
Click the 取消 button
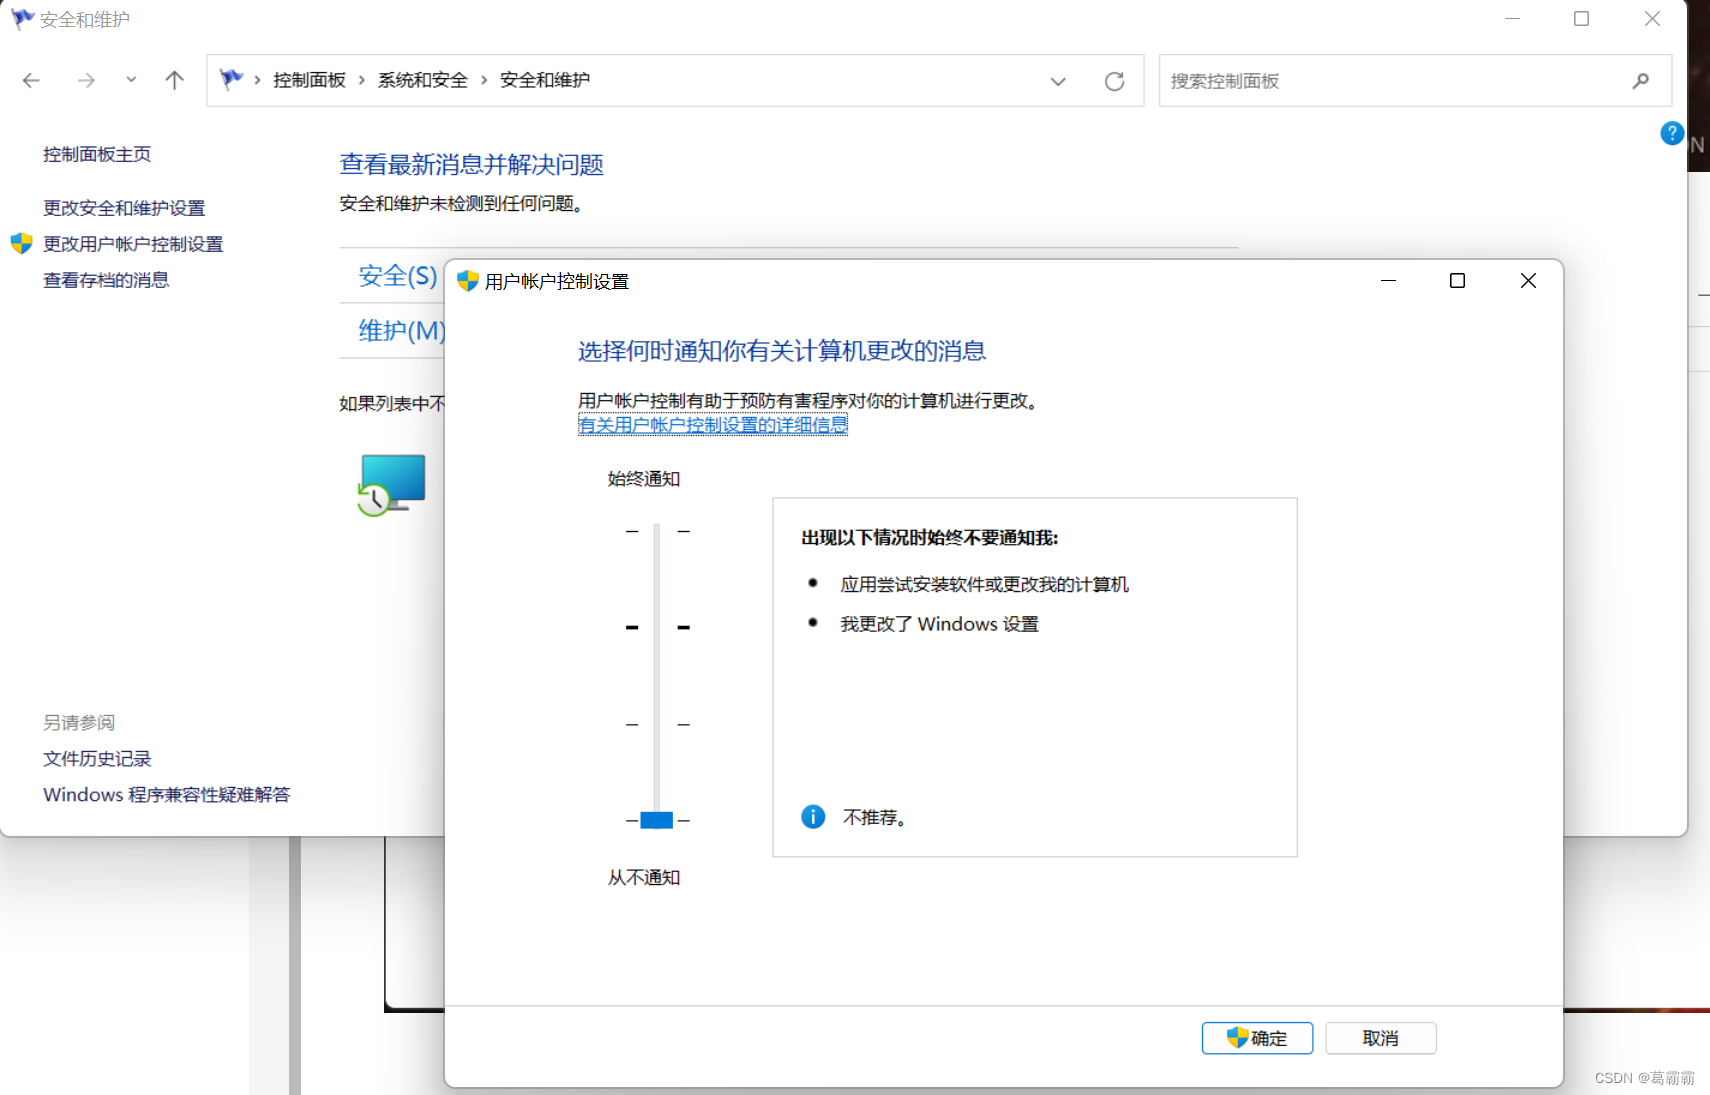[x=1380, y=1038]
